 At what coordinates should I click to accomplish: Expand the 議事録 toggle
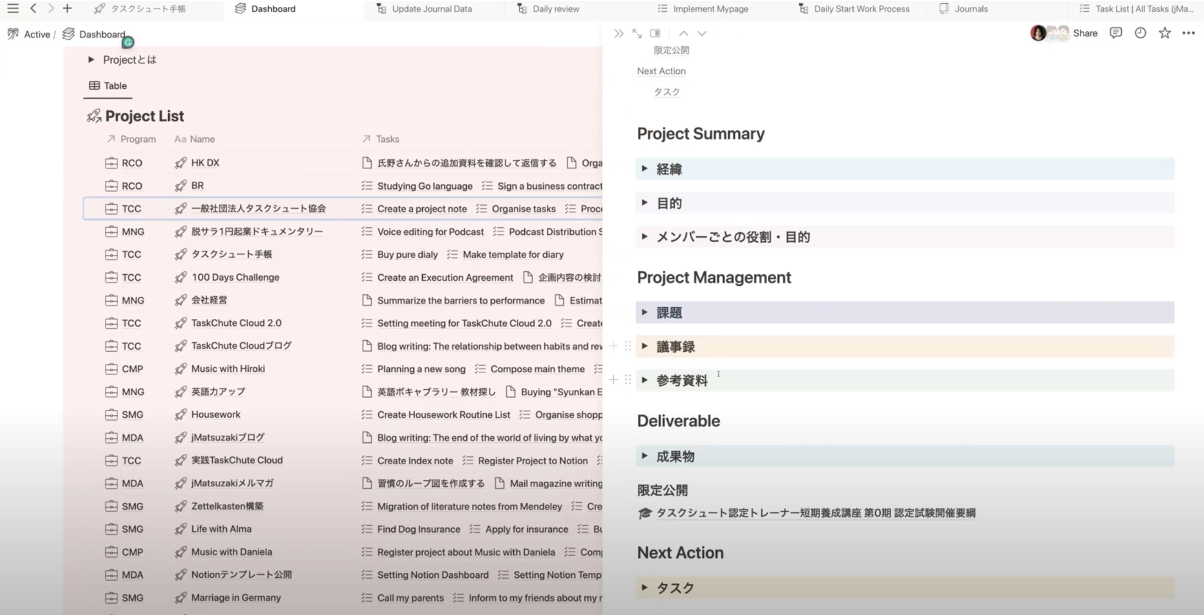[645, 346]
